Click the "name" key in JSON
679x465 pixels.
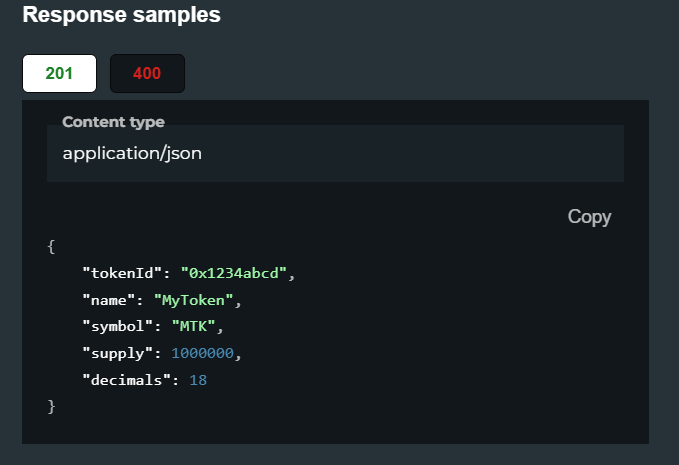point(109,300)
